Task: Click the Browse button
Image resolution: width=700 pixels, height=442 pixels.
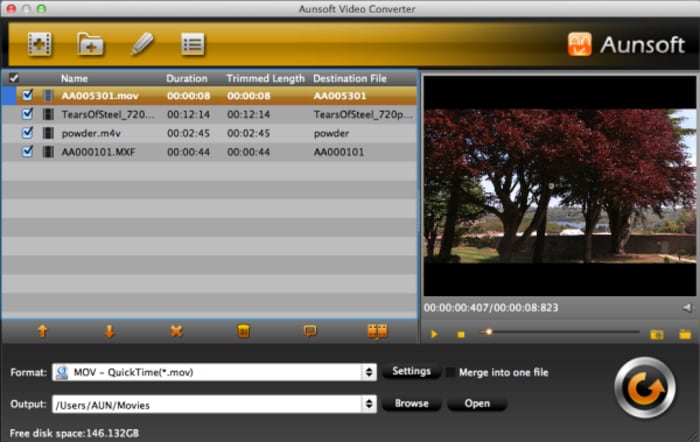Action: (x=412, y=404)
